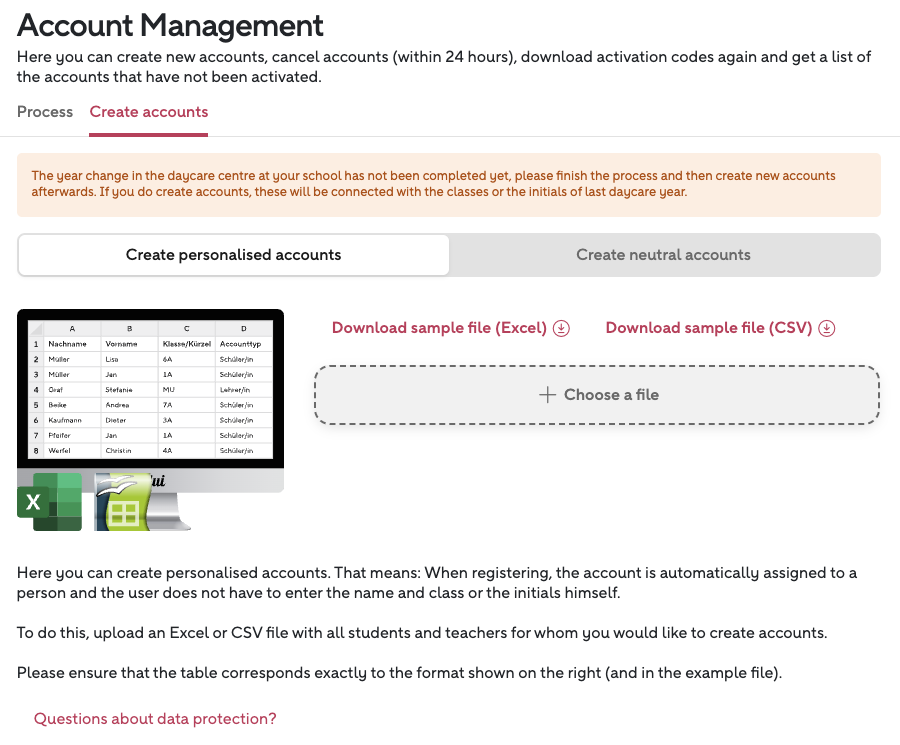Toggle to Create personalised accounts
The height and width of the screenshot is (745, 900).
click(x=233, y=255)
